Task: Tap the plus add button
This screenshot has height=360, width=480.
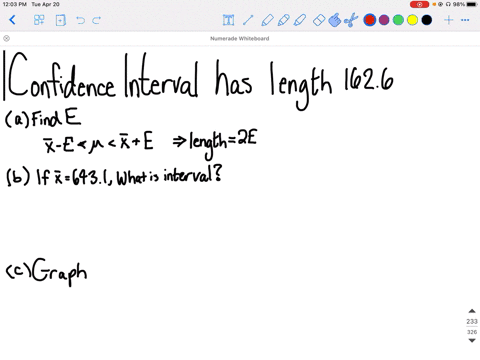Action: pos(449,20)
